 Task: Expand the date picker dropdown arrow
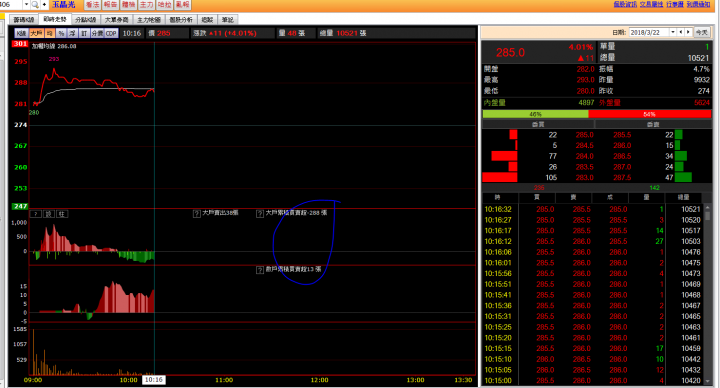click(x=673, y=32)
